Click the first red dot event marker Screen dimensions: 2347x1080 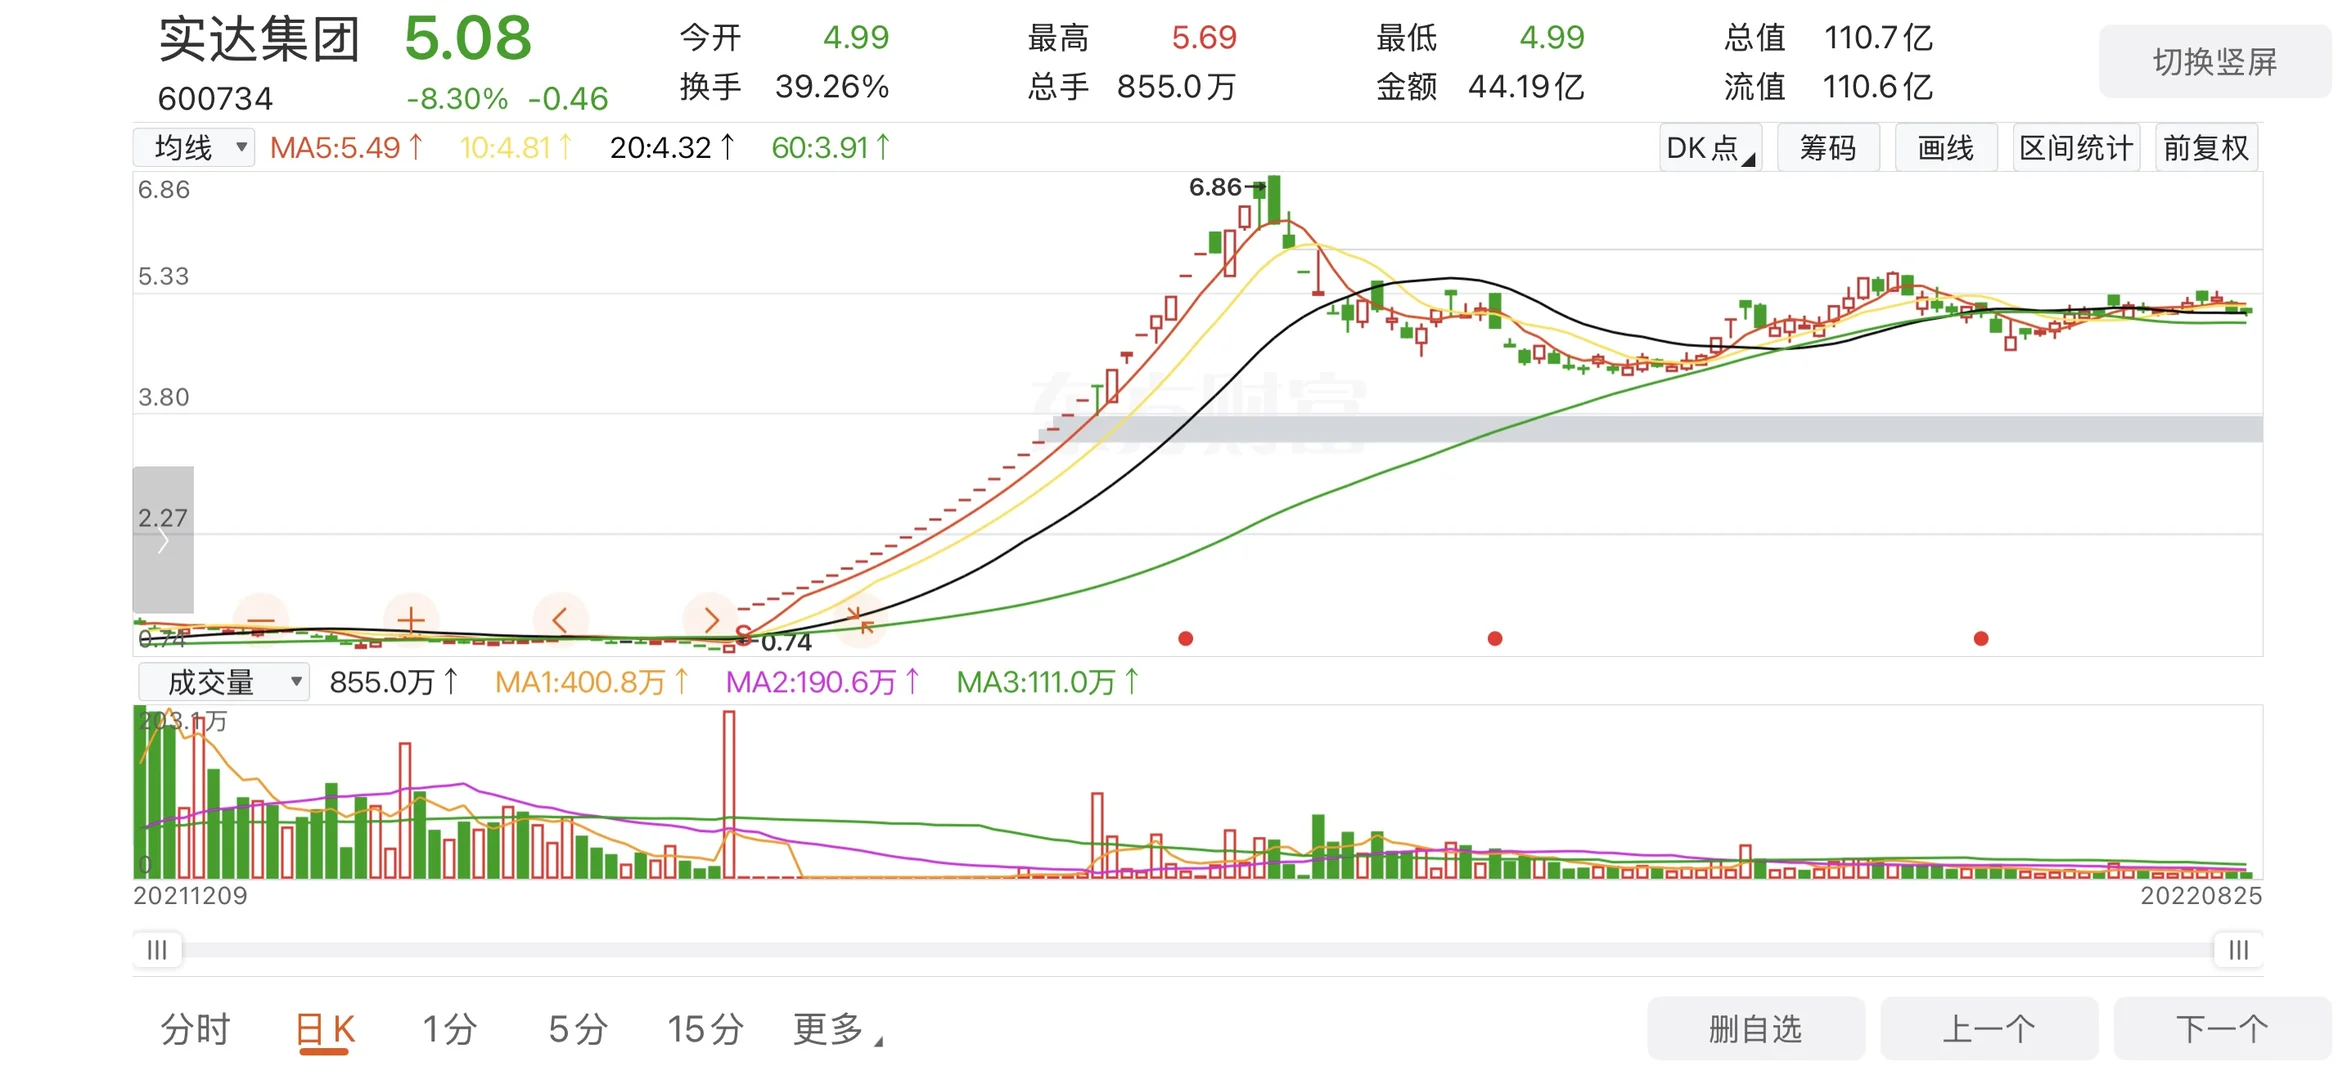coord(1185,638)
